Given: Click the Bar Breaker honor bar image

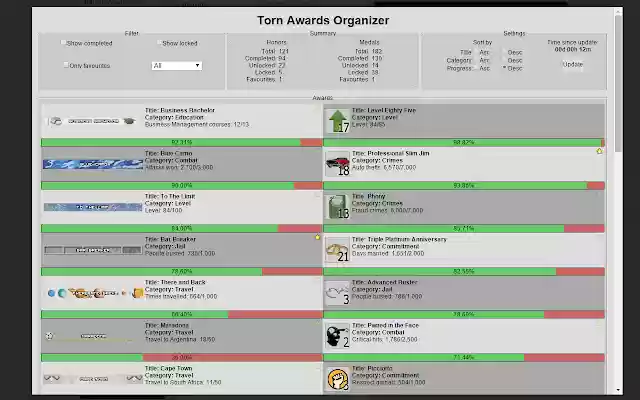Looking at the screenshot, I should point(93,250).
